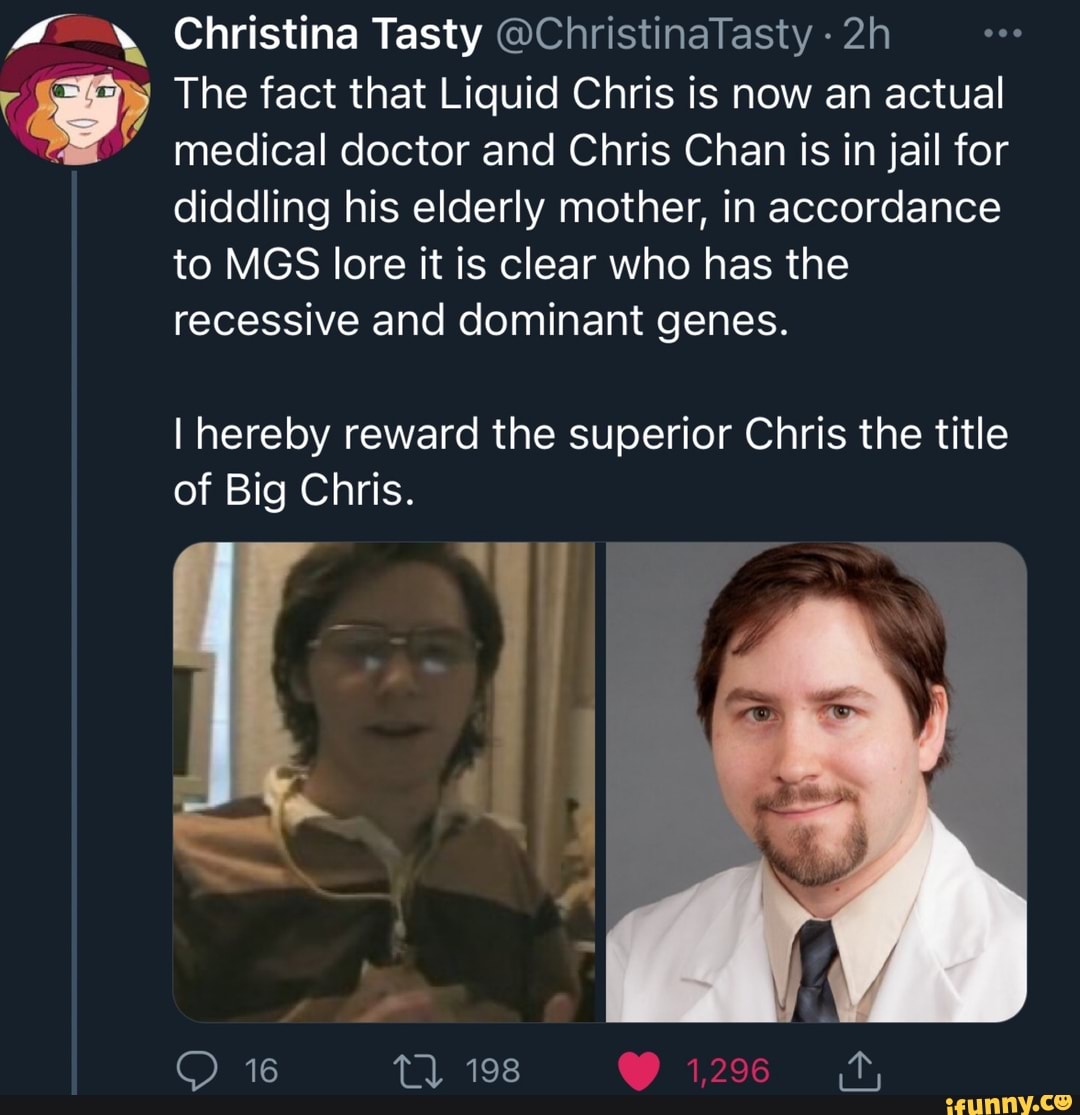Click the display name Christina Tasty
This screenshot has width=1080, height=1115.
click(327, 36)
